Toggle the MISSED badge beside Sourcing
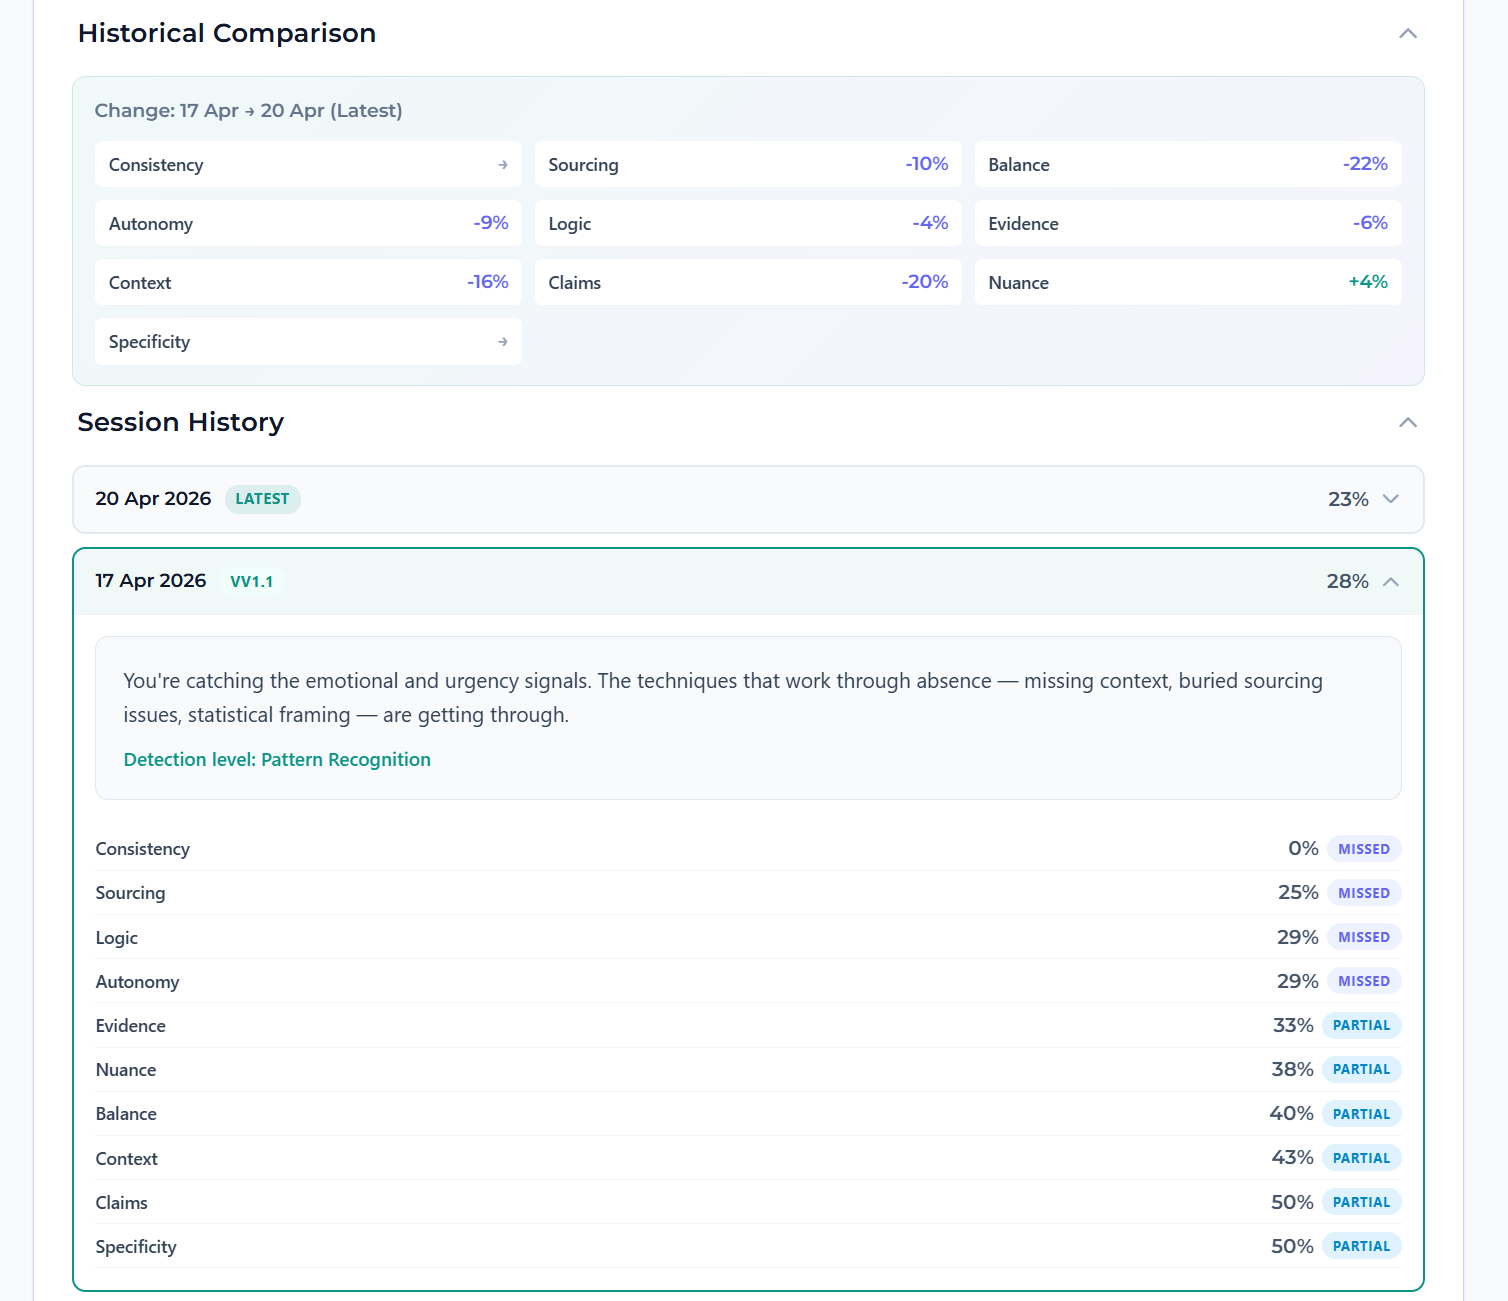Image resolution: width=1508 pixels, height=1301 pixels. 1364,892
